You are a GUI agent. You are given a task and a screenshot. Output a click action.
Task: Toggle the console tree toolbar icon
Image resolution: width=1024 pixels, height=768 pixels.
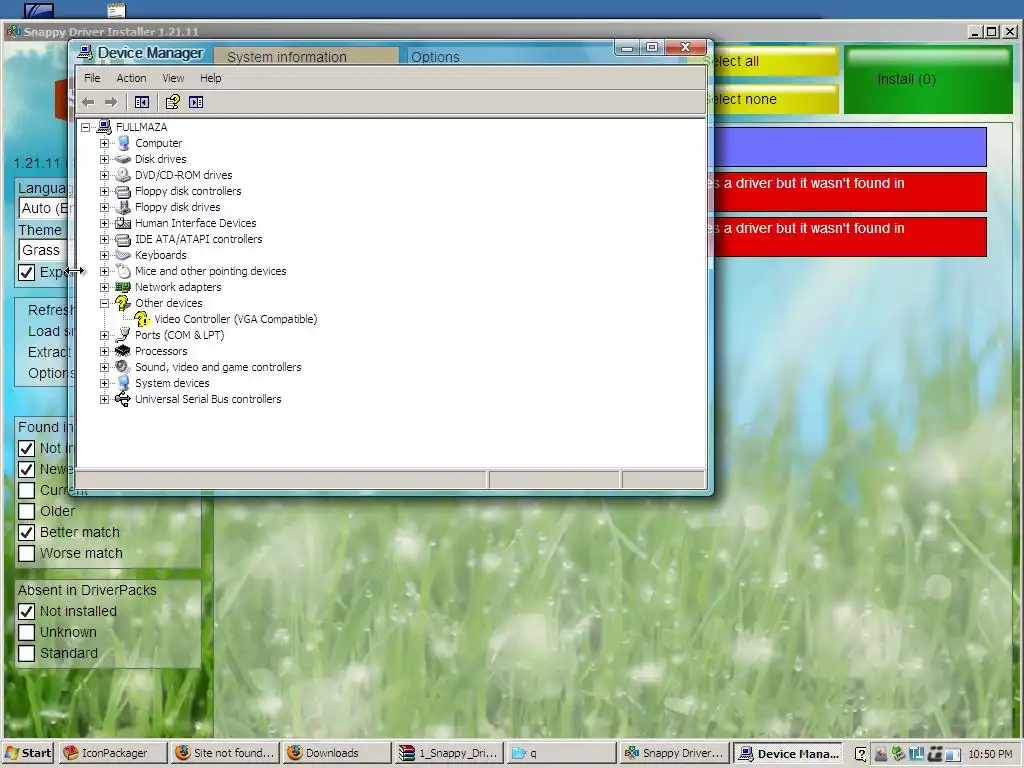pos(142,102)
